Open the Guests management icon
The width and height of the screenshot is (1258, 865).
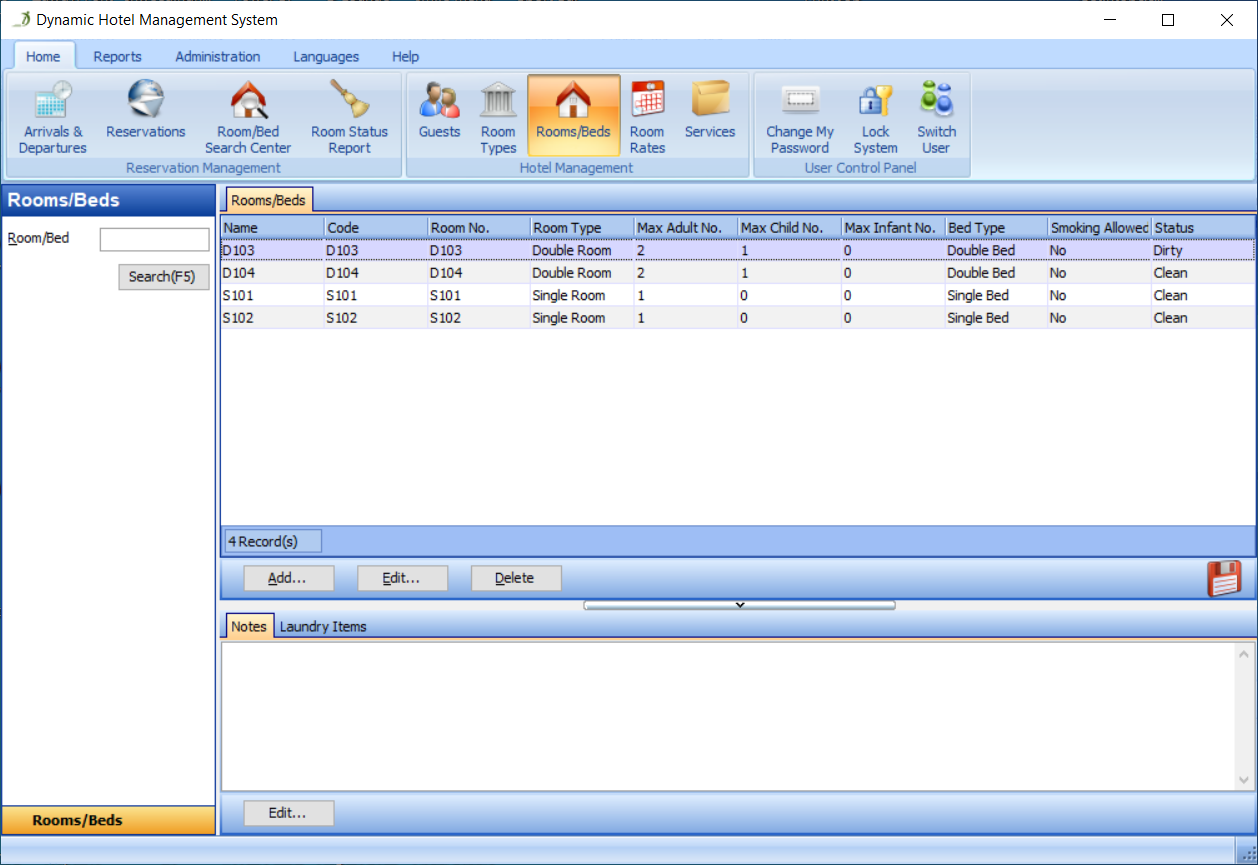[439, 110]
